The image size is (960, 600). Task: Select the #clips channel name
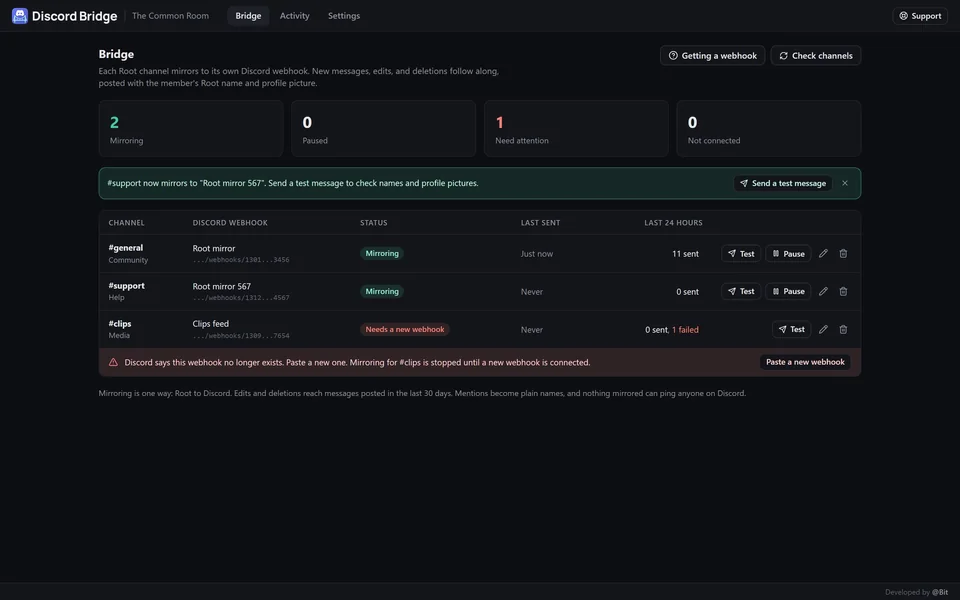click(x=120, y=324)
